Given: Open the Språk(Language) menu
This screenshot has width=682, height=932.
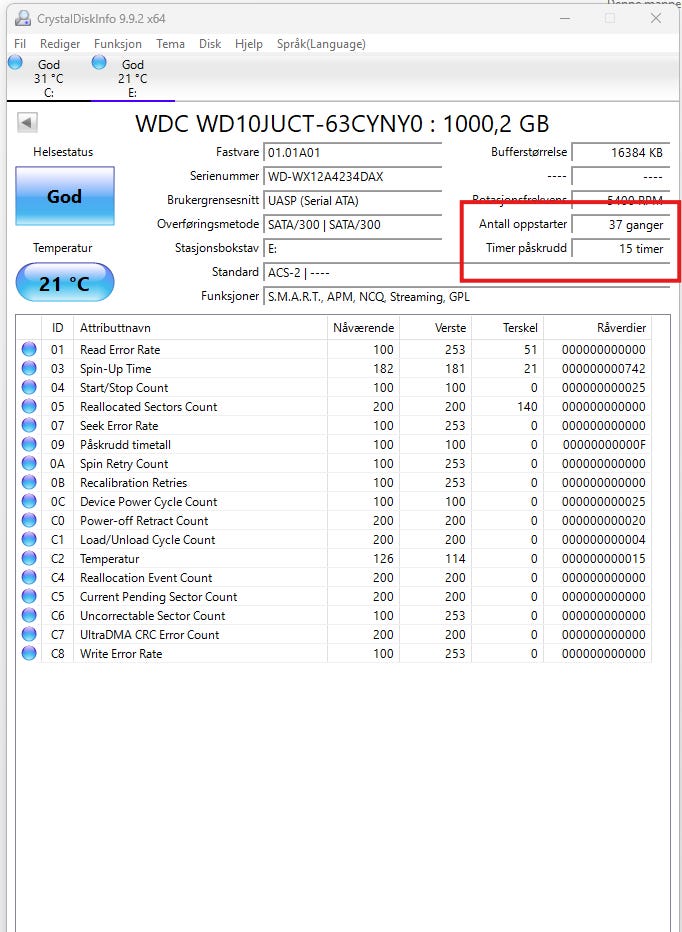Looking at the screenshot, I should 321,44.
